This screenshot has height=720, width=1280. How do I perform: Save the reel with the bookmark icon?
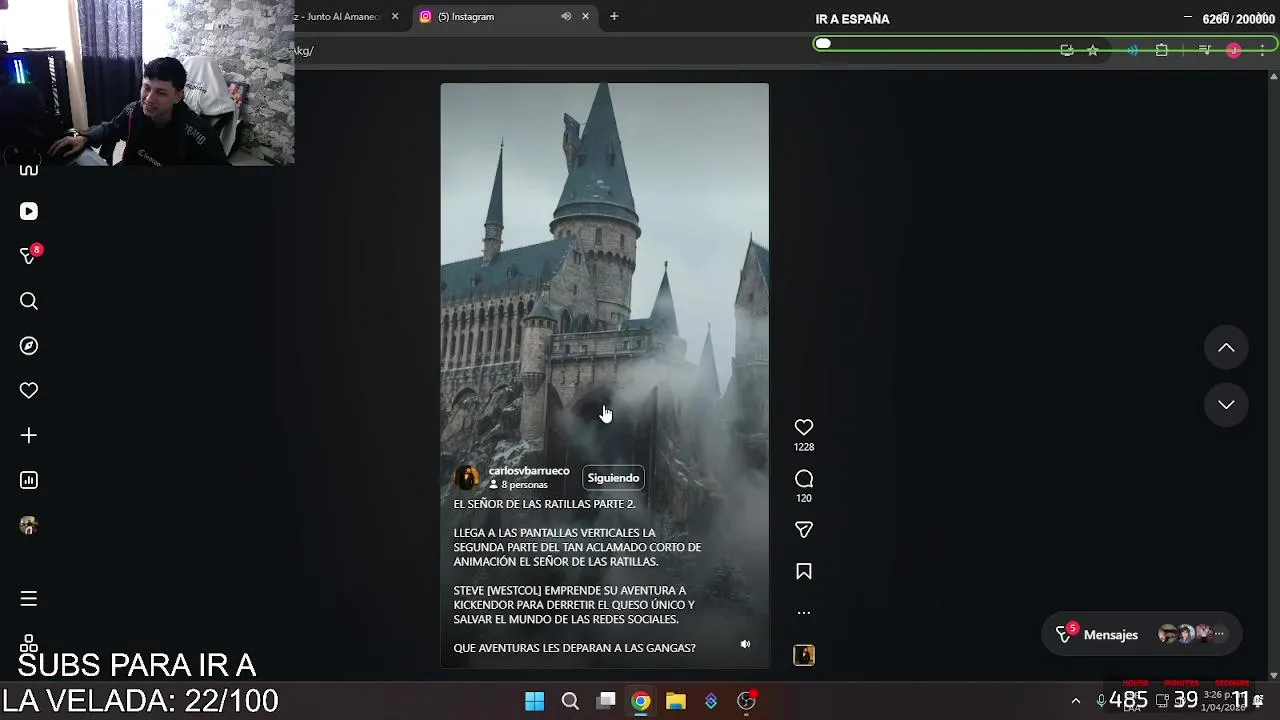[x=804, y=572]
